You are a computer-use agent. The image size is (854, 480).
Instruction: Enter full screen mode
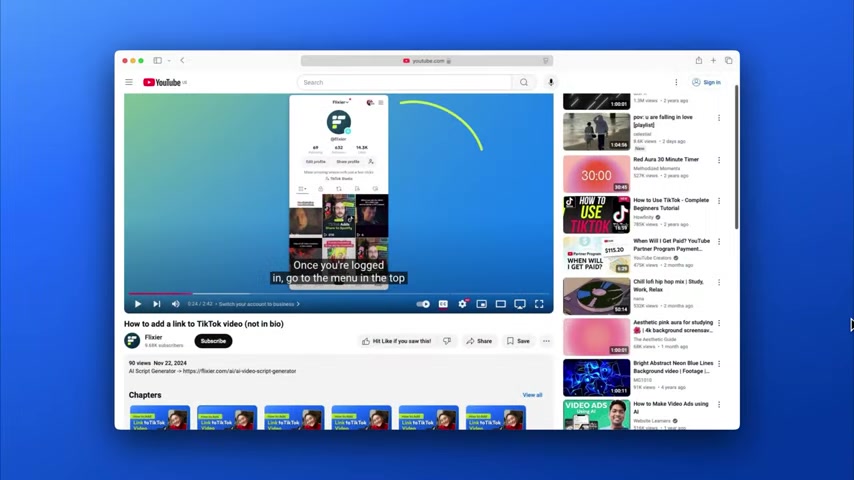(x=539, y=304)
